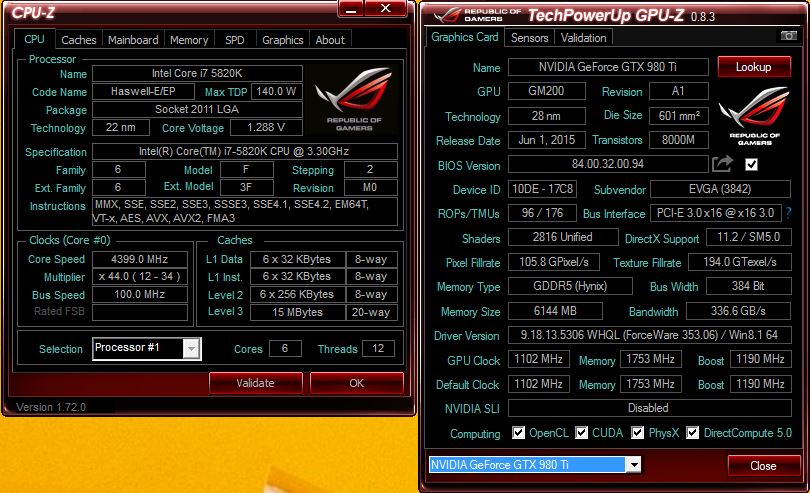The width and height of the screenshot is (810, 493).
Task: Click the Die Size value 601 mm²
Action: tap(679, 116)
